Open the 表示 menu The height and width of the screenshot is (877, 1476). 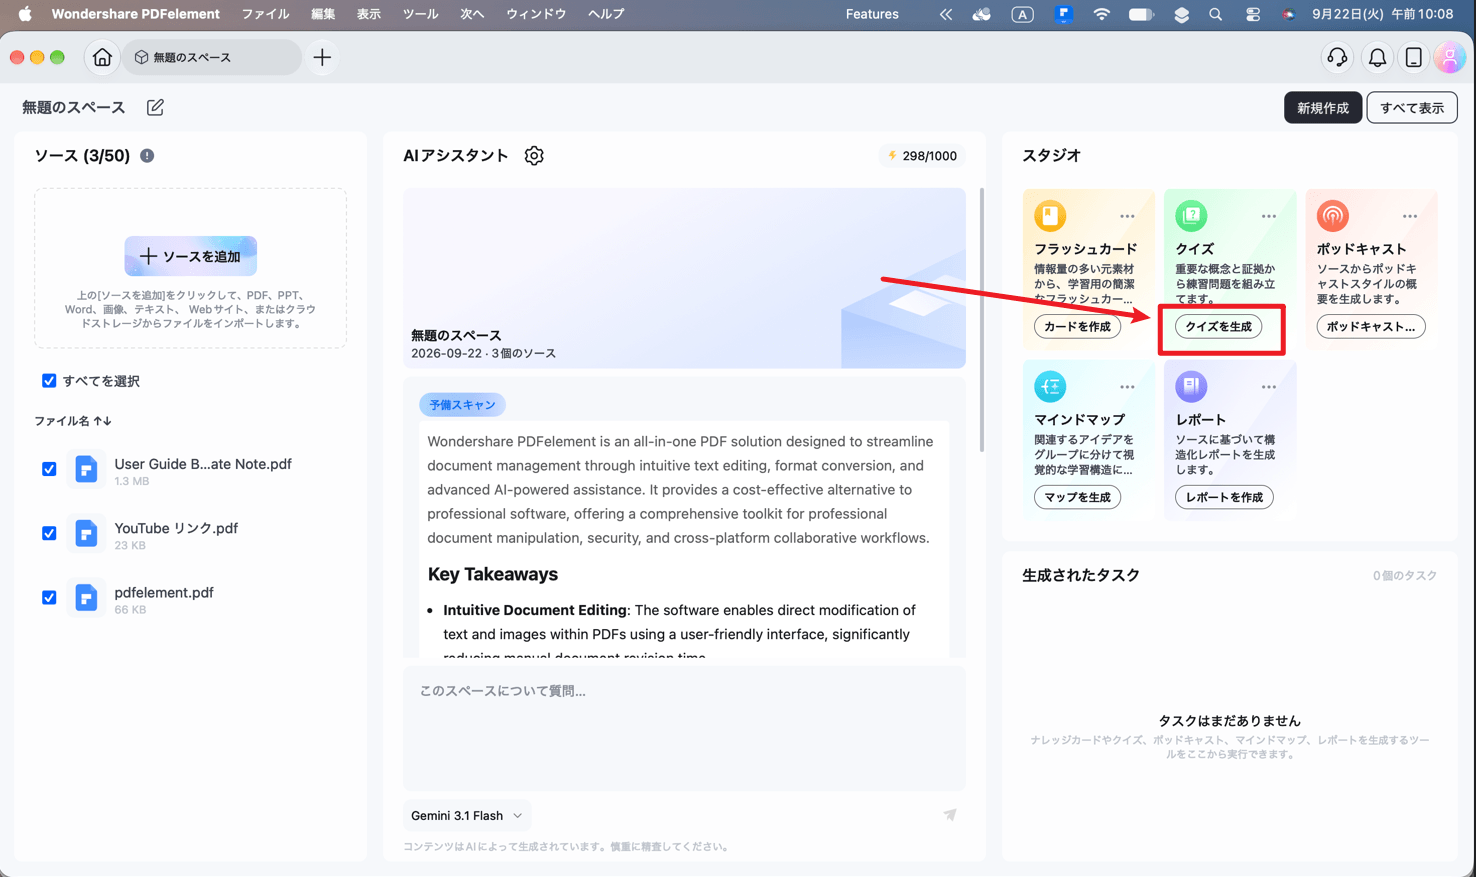(369, 14)
